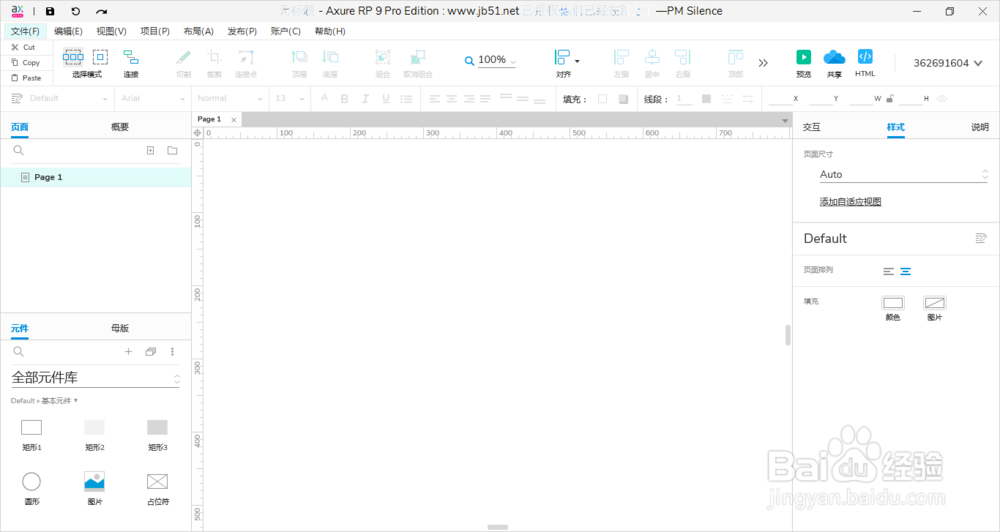1000x532 pixels.
Task: Click the green 预览 preview button
Action: pos(804,63)
